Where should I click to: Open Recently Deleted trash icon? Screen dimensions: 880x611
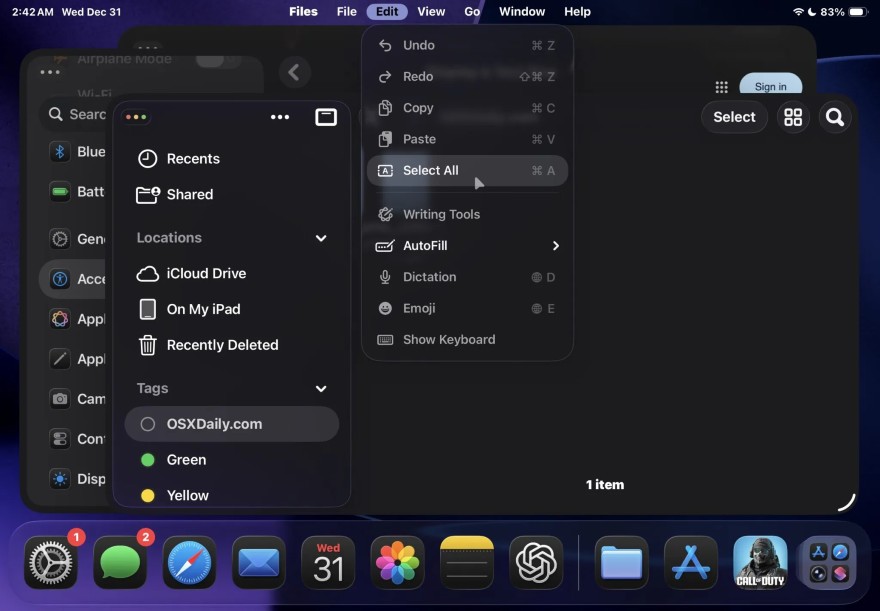tap(146, 345)
